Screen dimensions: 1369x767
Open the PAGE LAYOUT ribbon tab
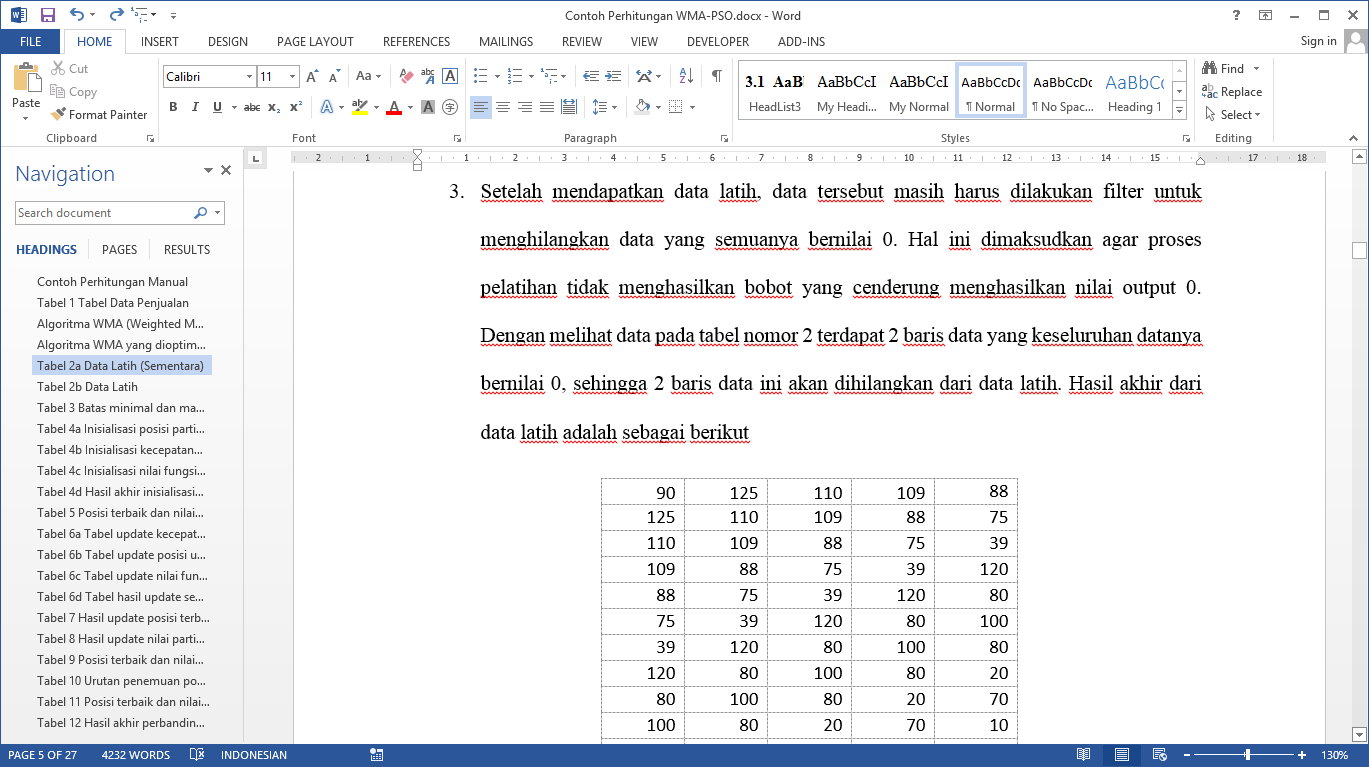pyautogui.click(x=315, y=42)
